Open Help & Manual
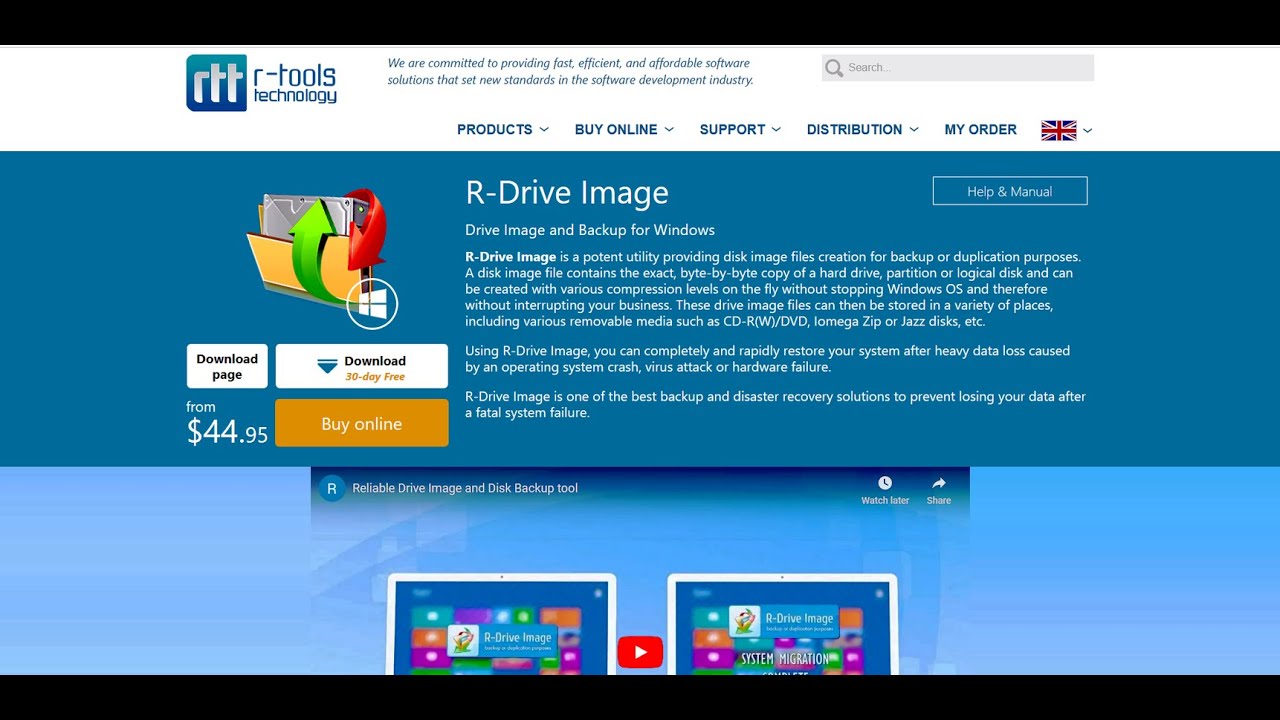The width and height of the screenshot is (1280, 720). [1010, 191]
